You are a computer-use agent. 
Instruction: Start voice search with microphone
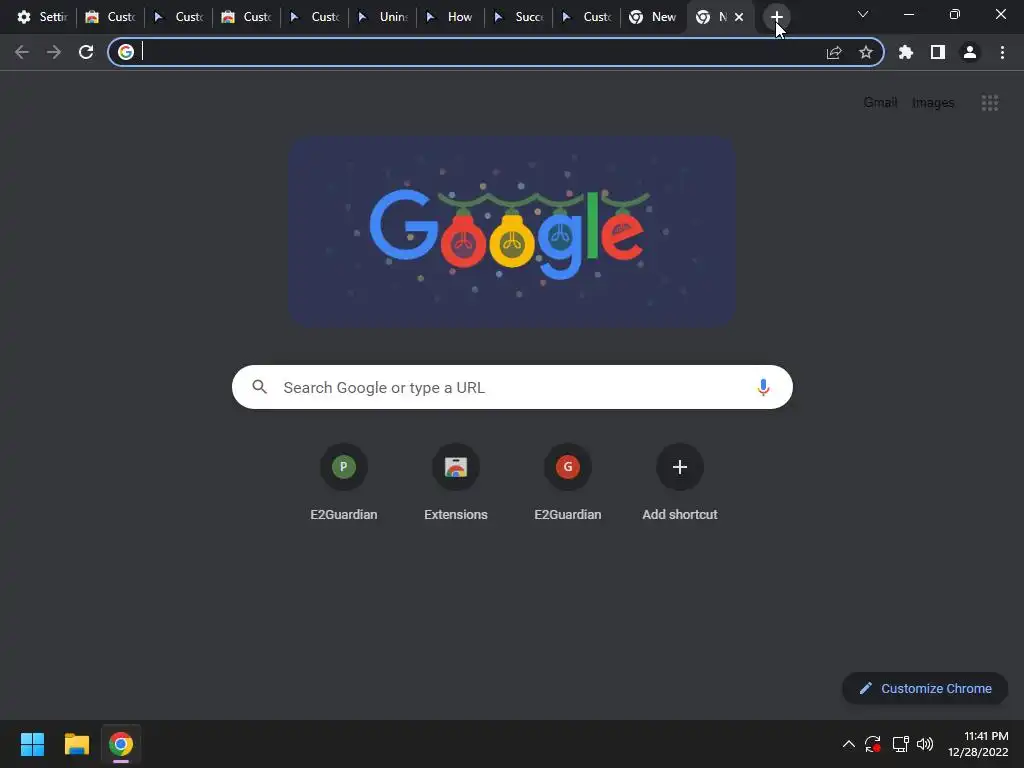pyautogui.click(x=763, y=387)
